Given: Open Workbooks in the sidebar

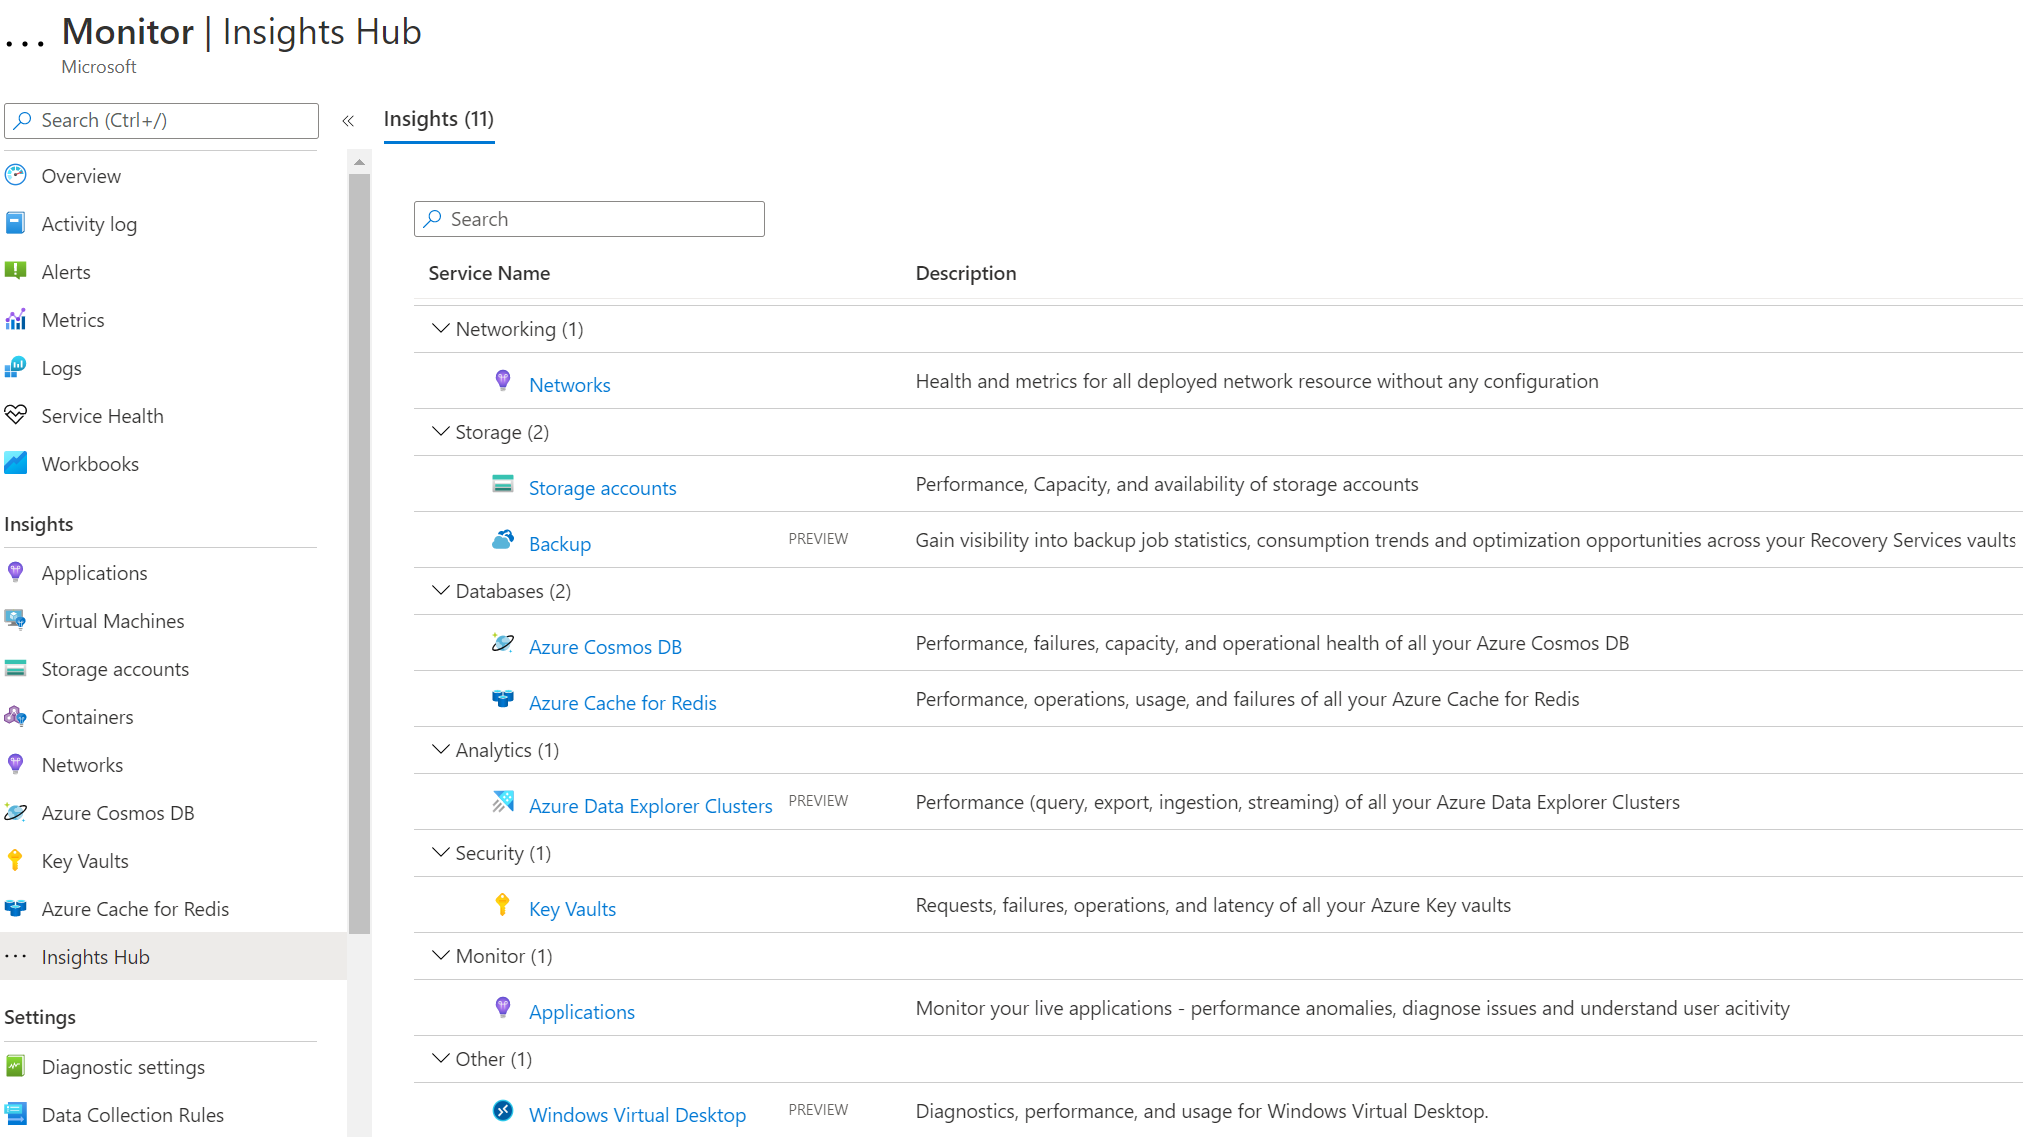Looking at the screenshot, I should click(90, 464).
